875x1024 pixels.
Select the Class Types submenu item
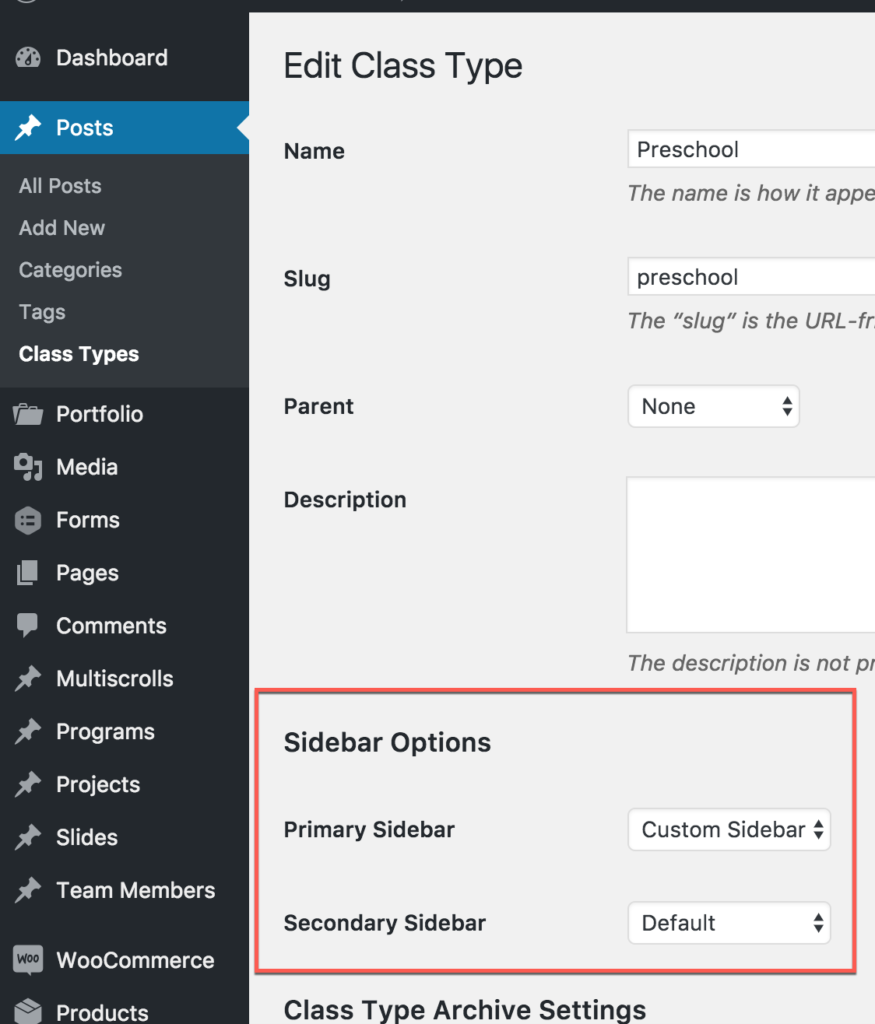78,354
